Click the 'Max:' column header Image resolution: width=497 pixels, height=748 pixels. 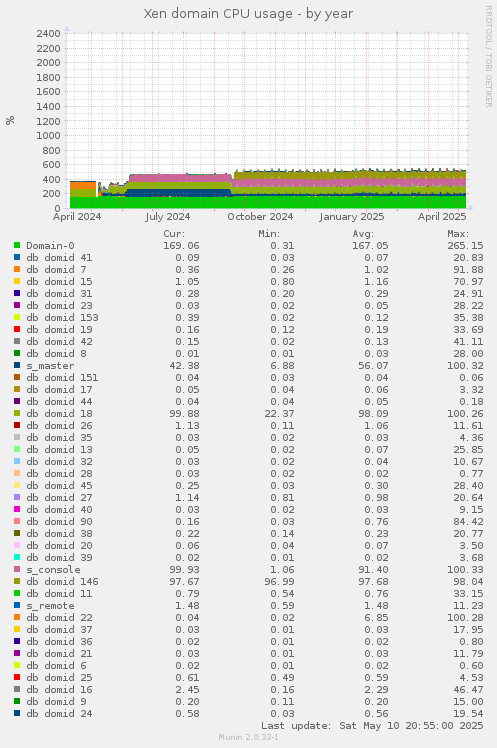pos(458,234)
